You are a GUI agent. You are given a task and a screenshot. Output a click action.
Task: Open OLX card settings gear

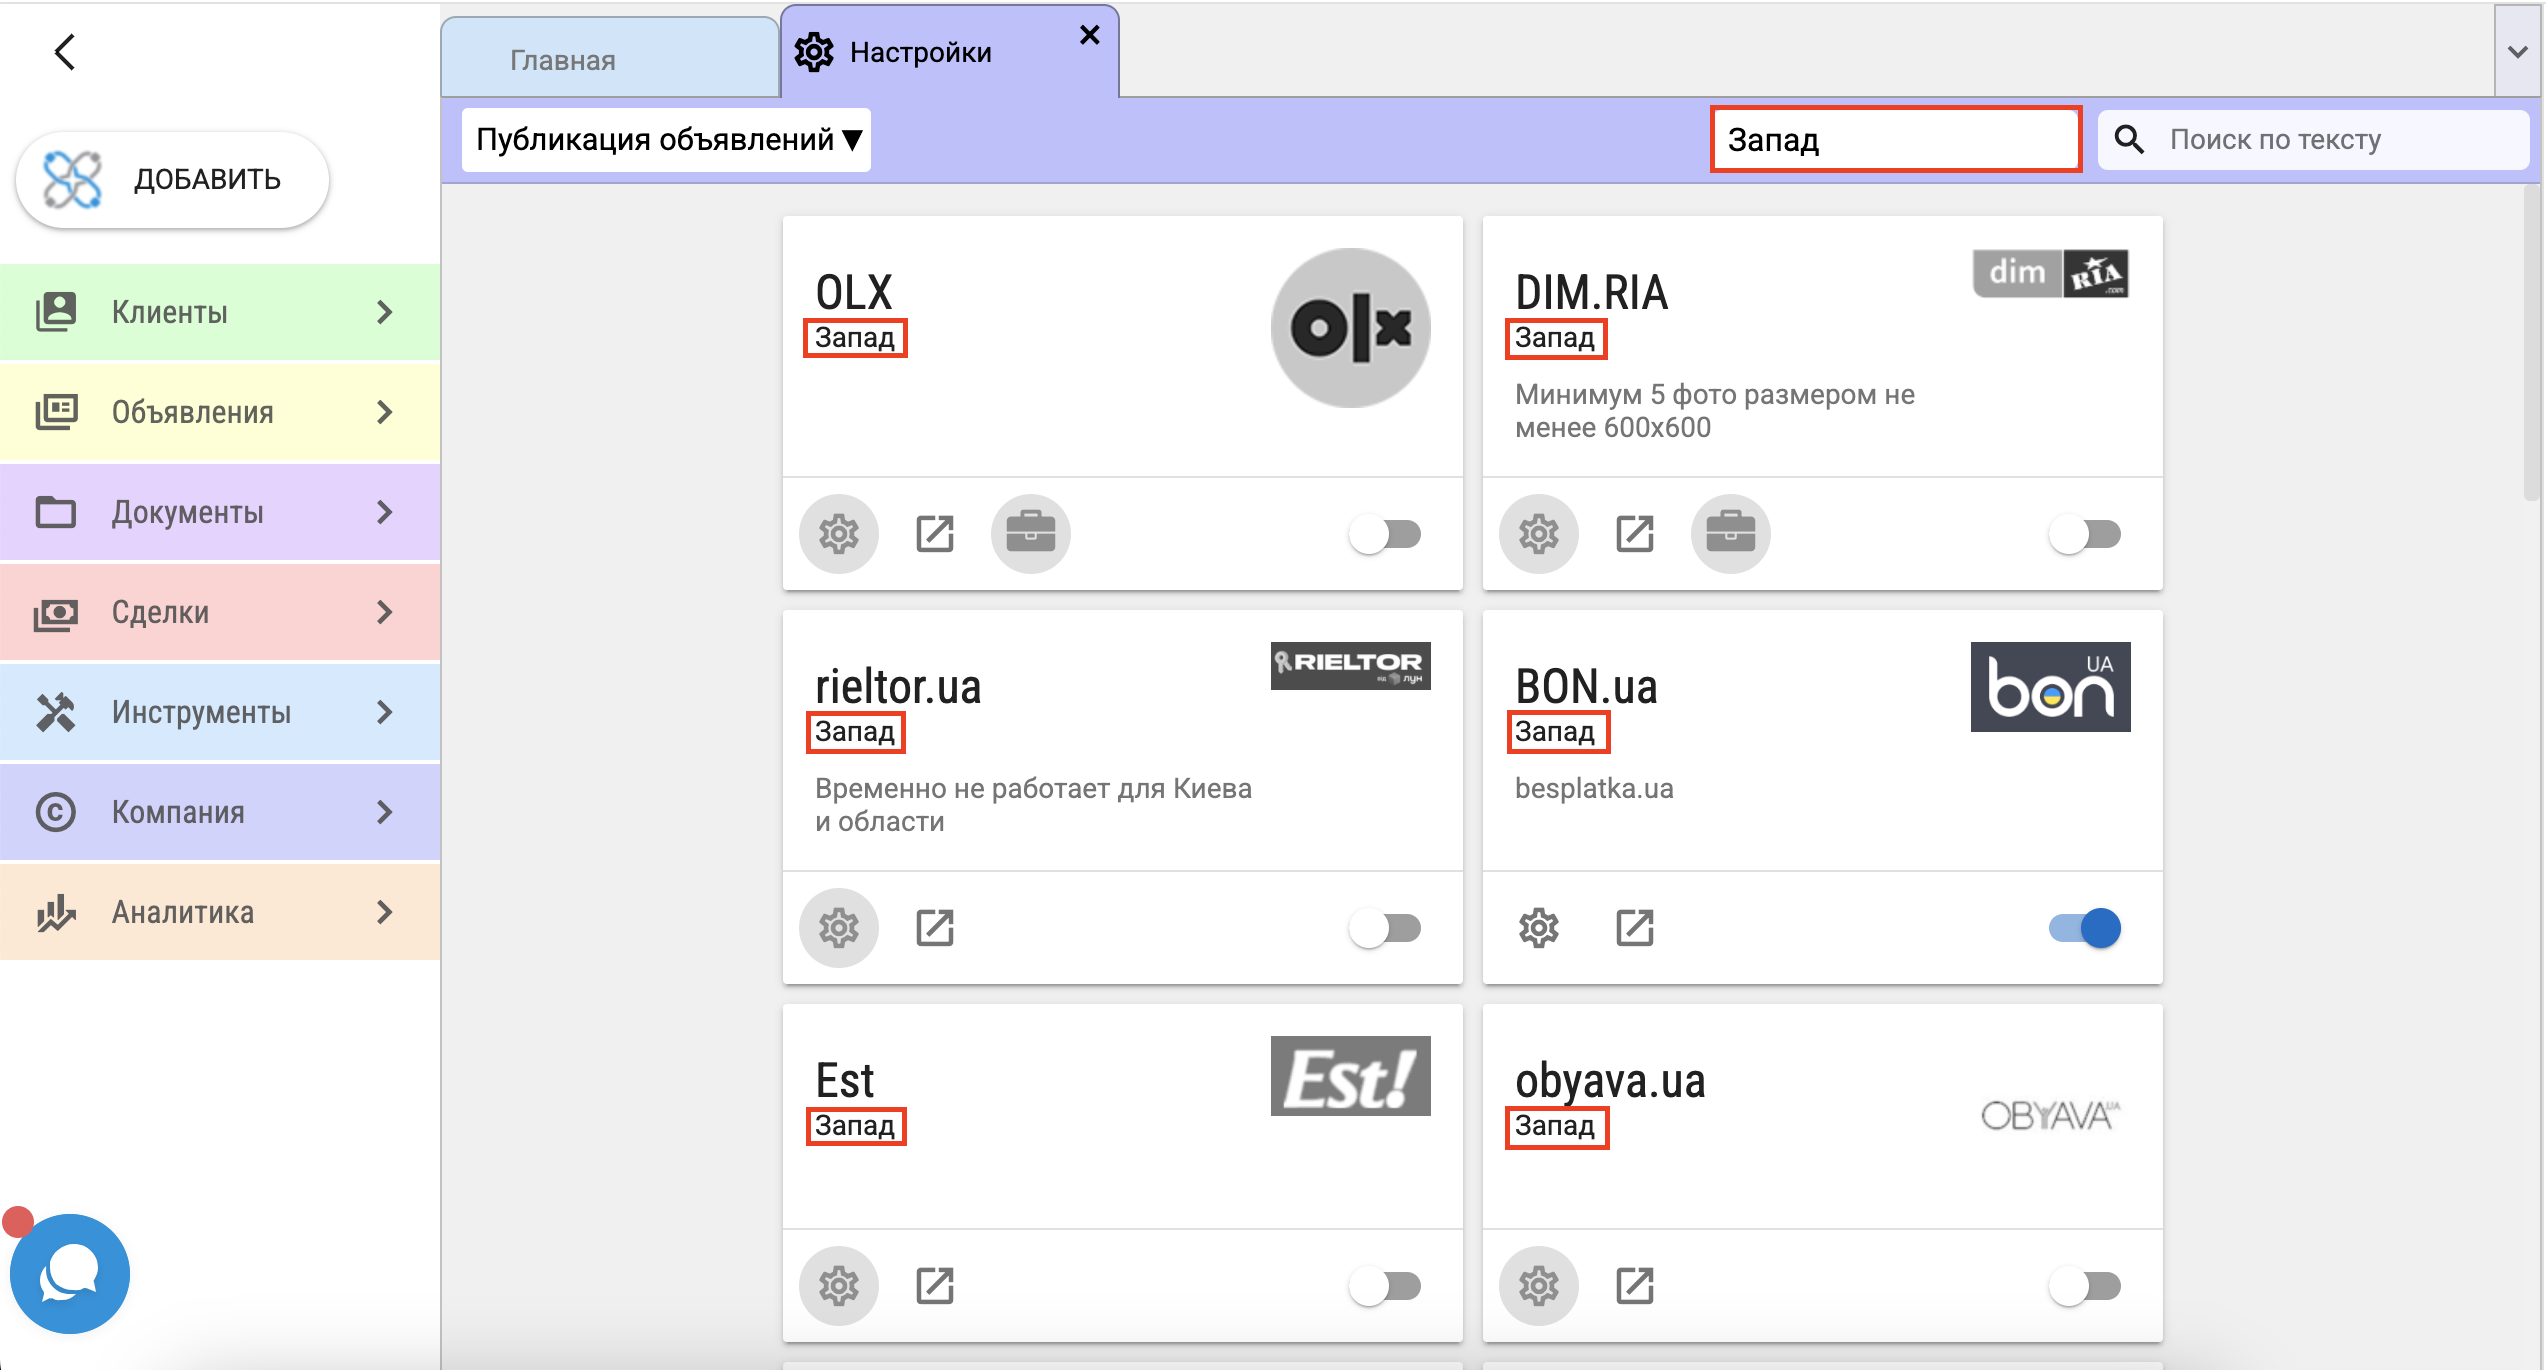(x=838, y=534)
